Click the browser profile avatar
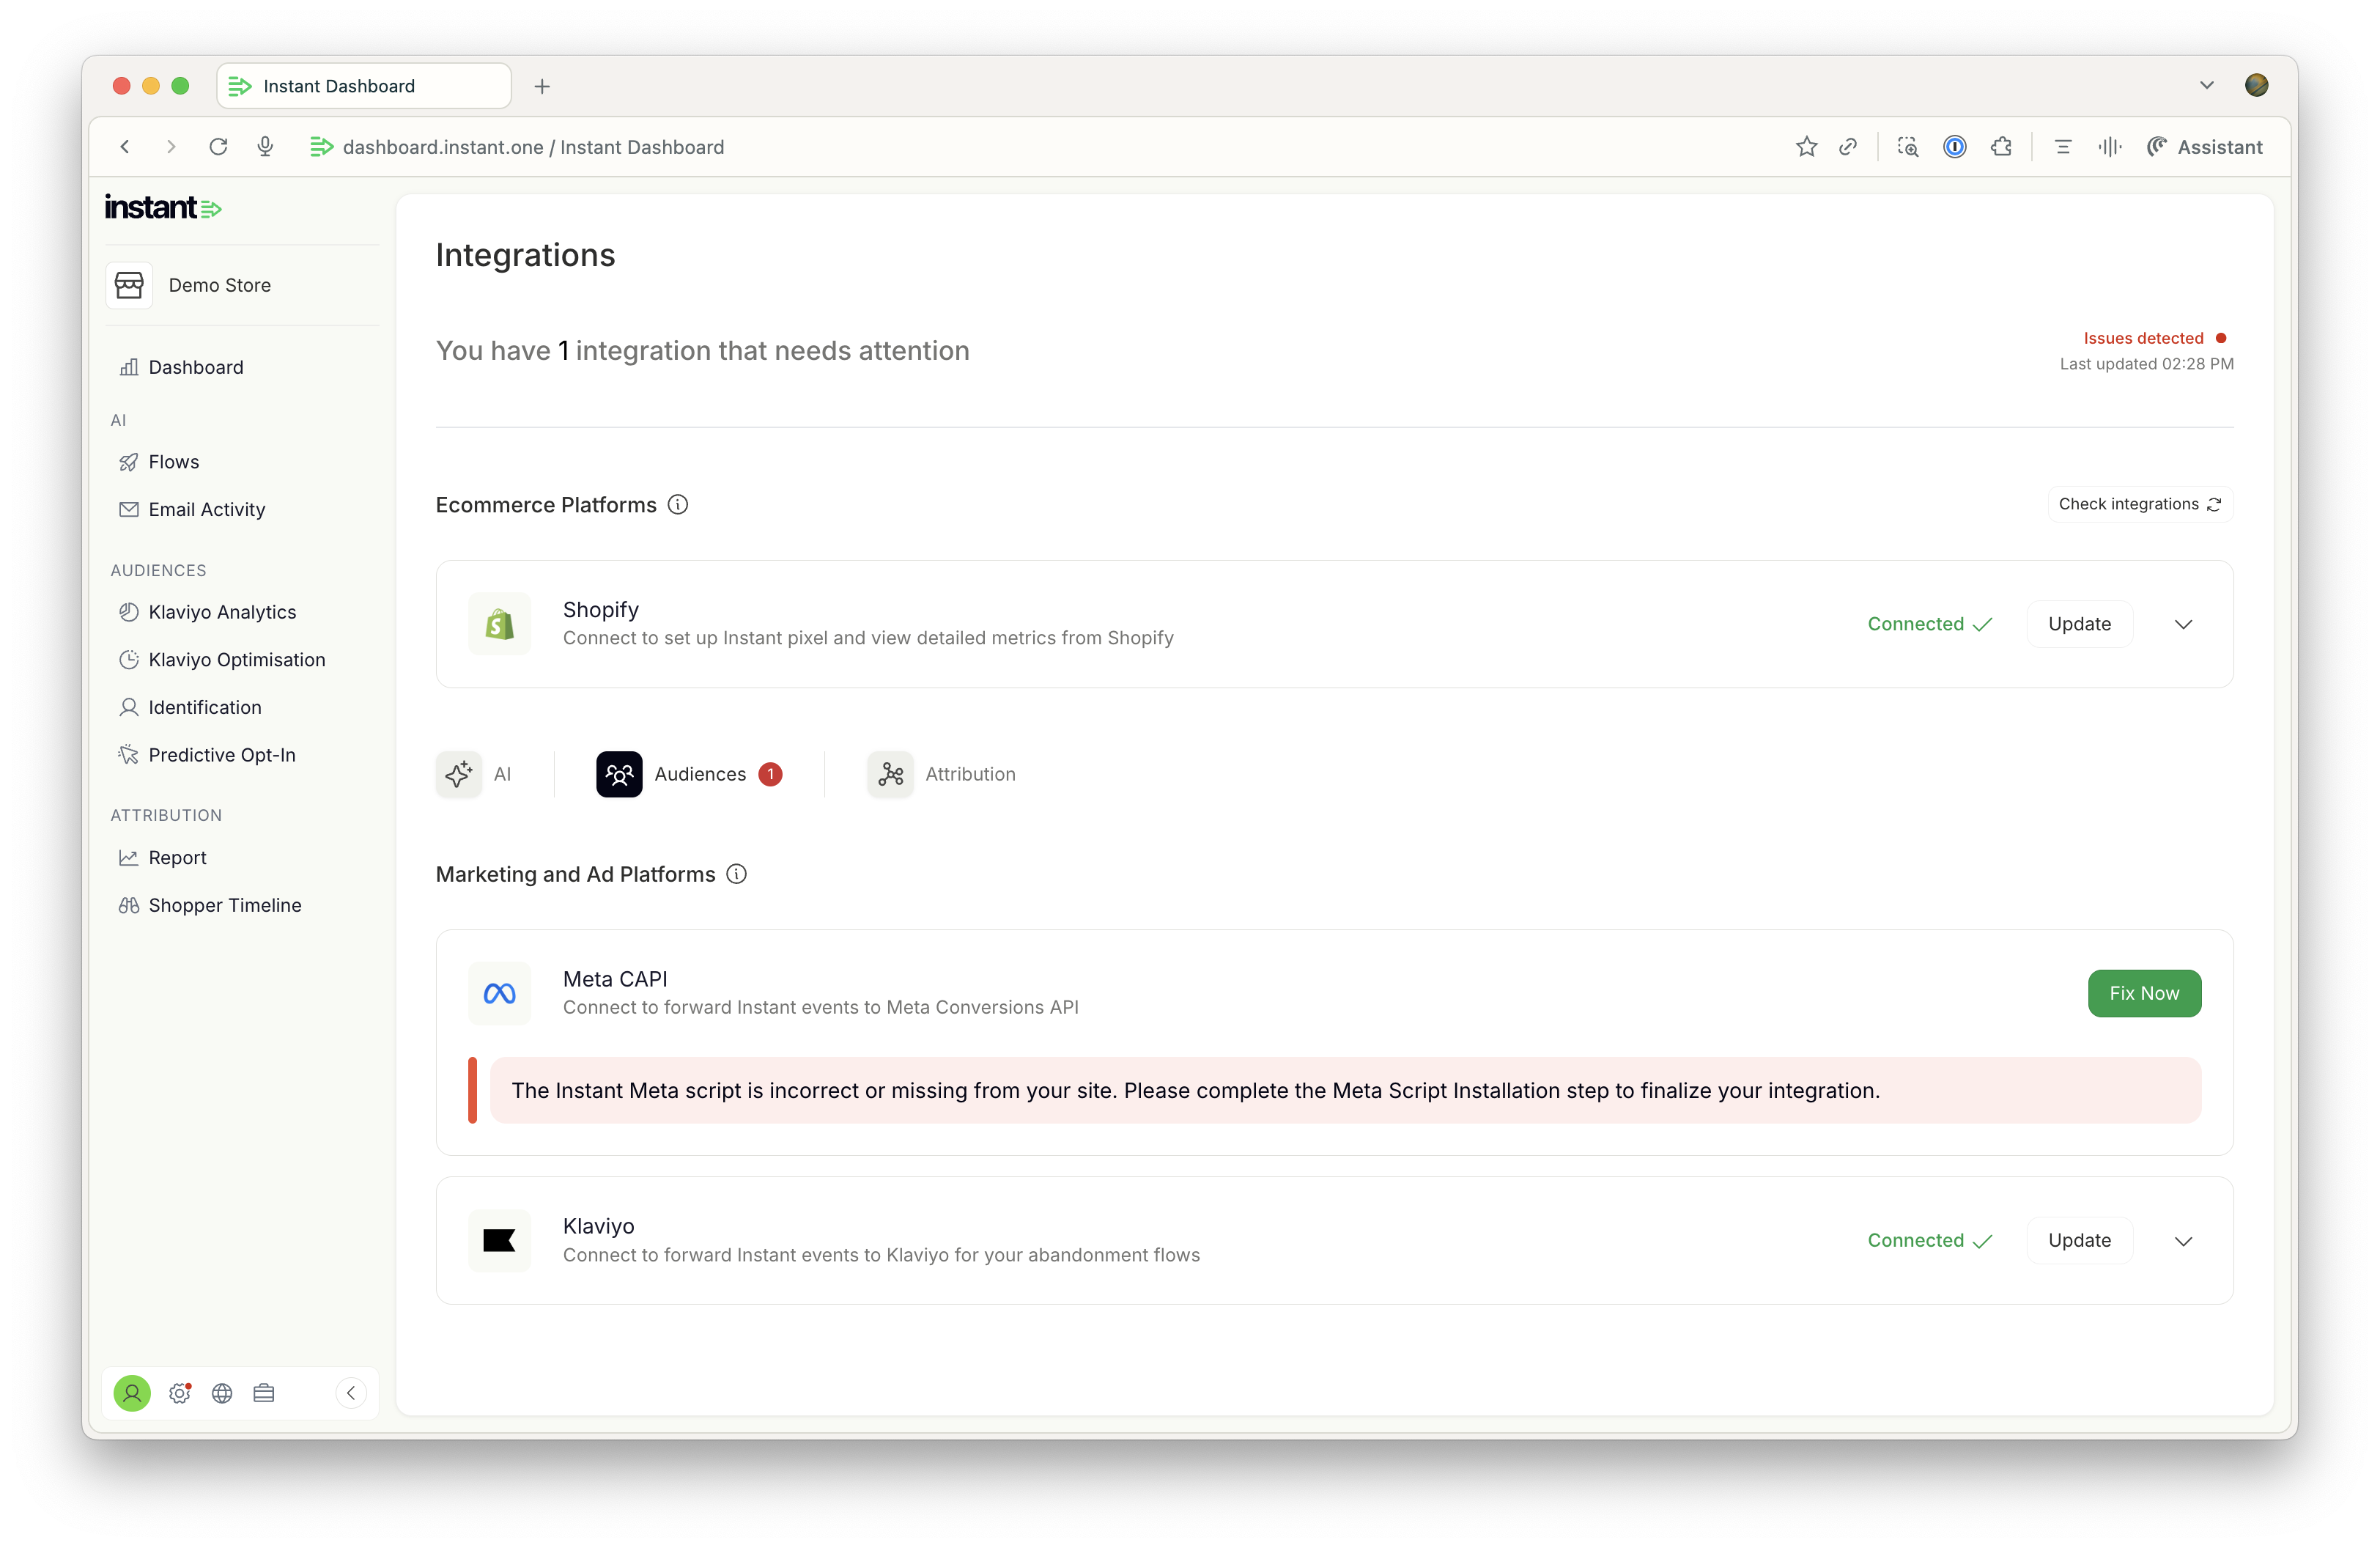The width and height of the screenshot is (2380, 1548). (2256, 85)
